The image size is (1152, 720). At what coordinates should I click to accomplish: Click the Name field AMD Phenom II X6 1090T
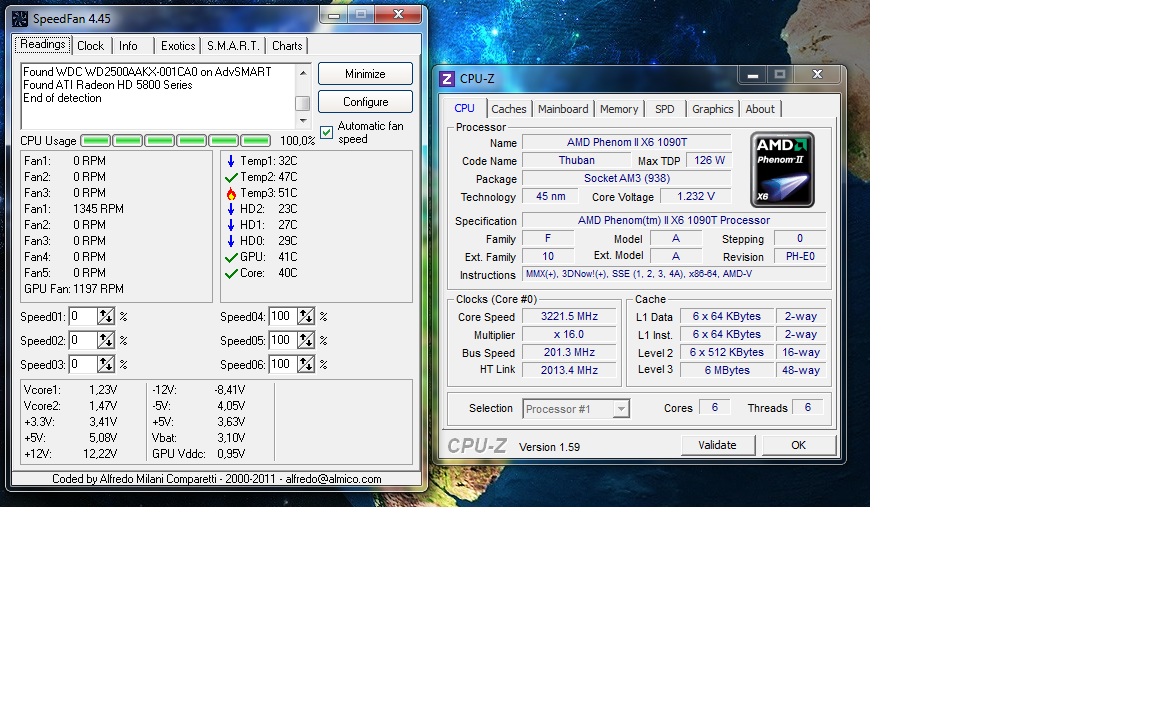coord(627,143)
